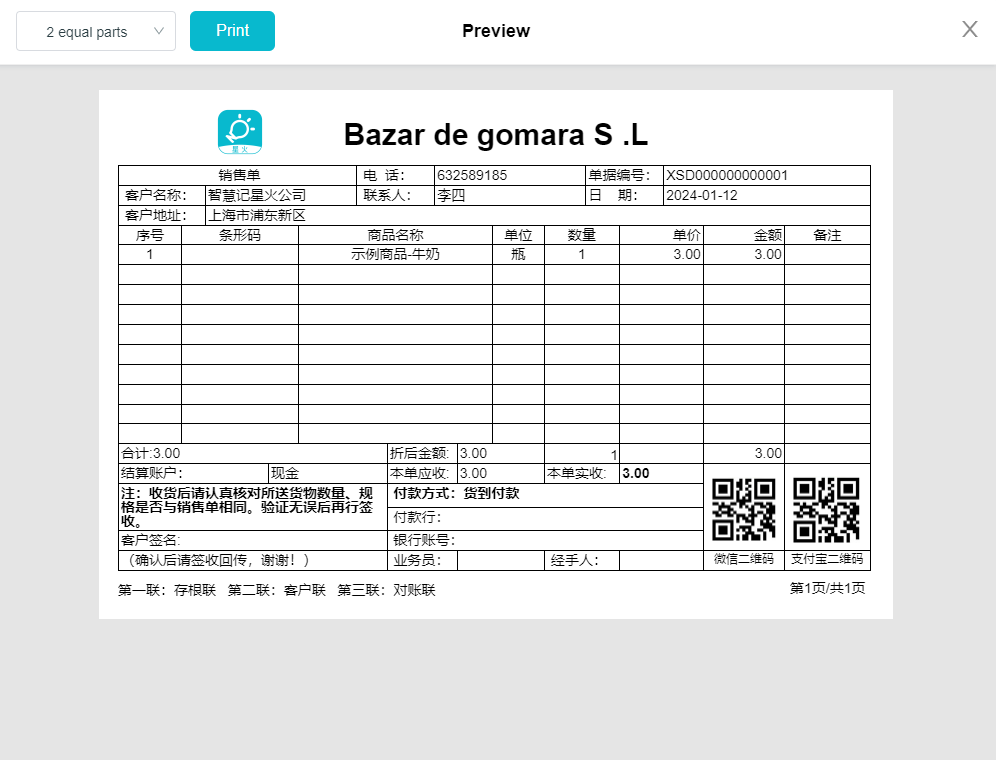This screenshot has width=996, height=760.
Task: Click the 付款方式：货到付款 text
Action: (457, 494)
